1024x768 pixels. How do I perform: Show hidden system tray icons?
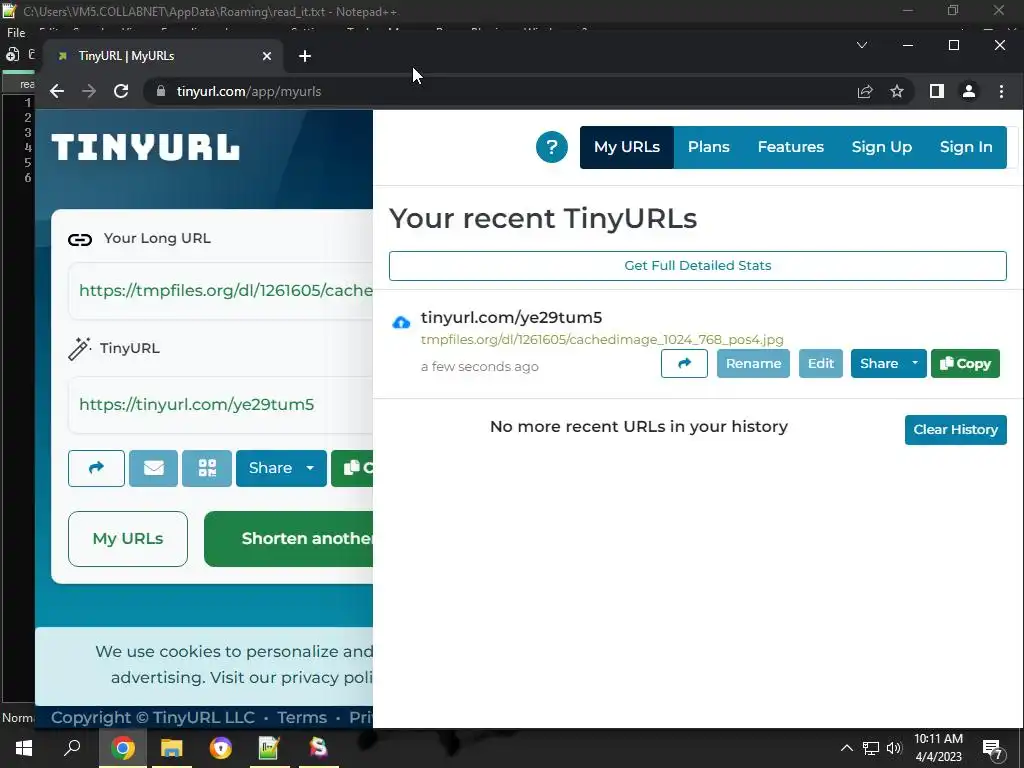(x=846, y=748)
